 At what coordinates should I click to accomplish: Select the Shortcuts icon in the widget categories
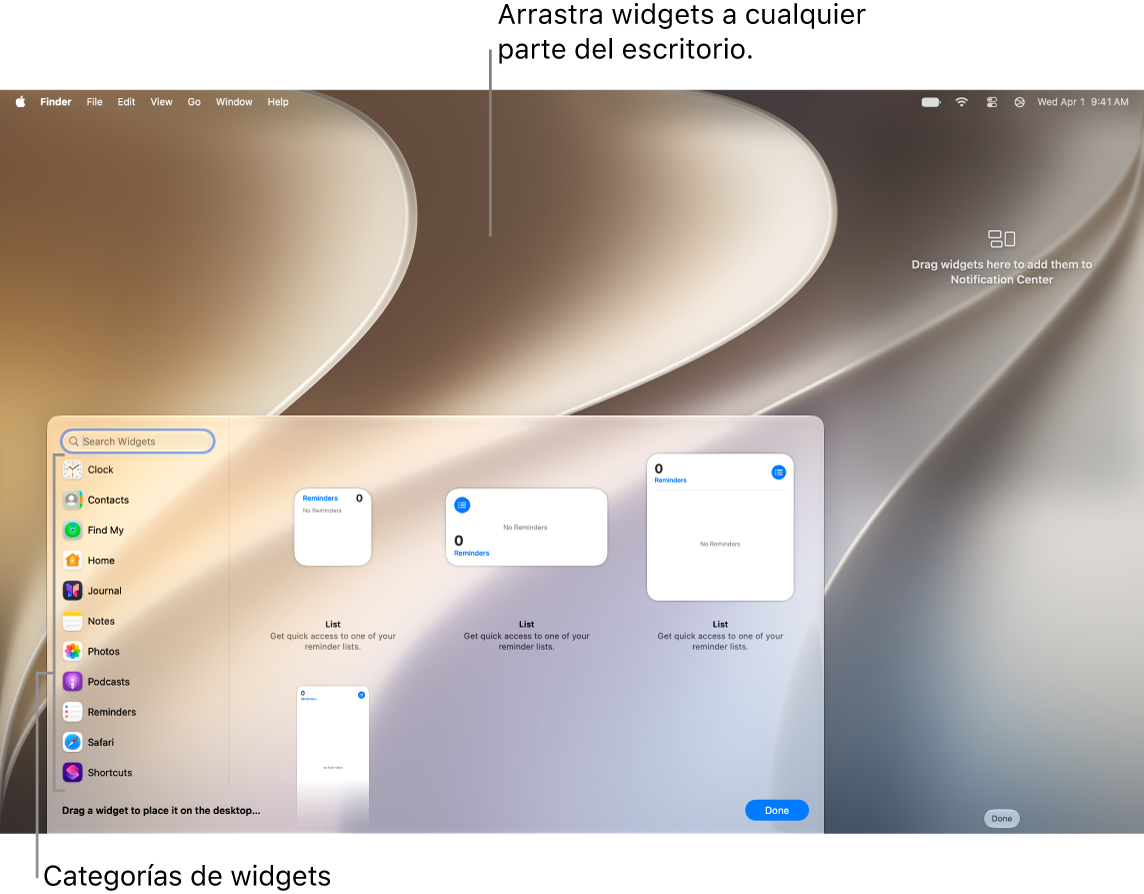[x=72, y=773]
